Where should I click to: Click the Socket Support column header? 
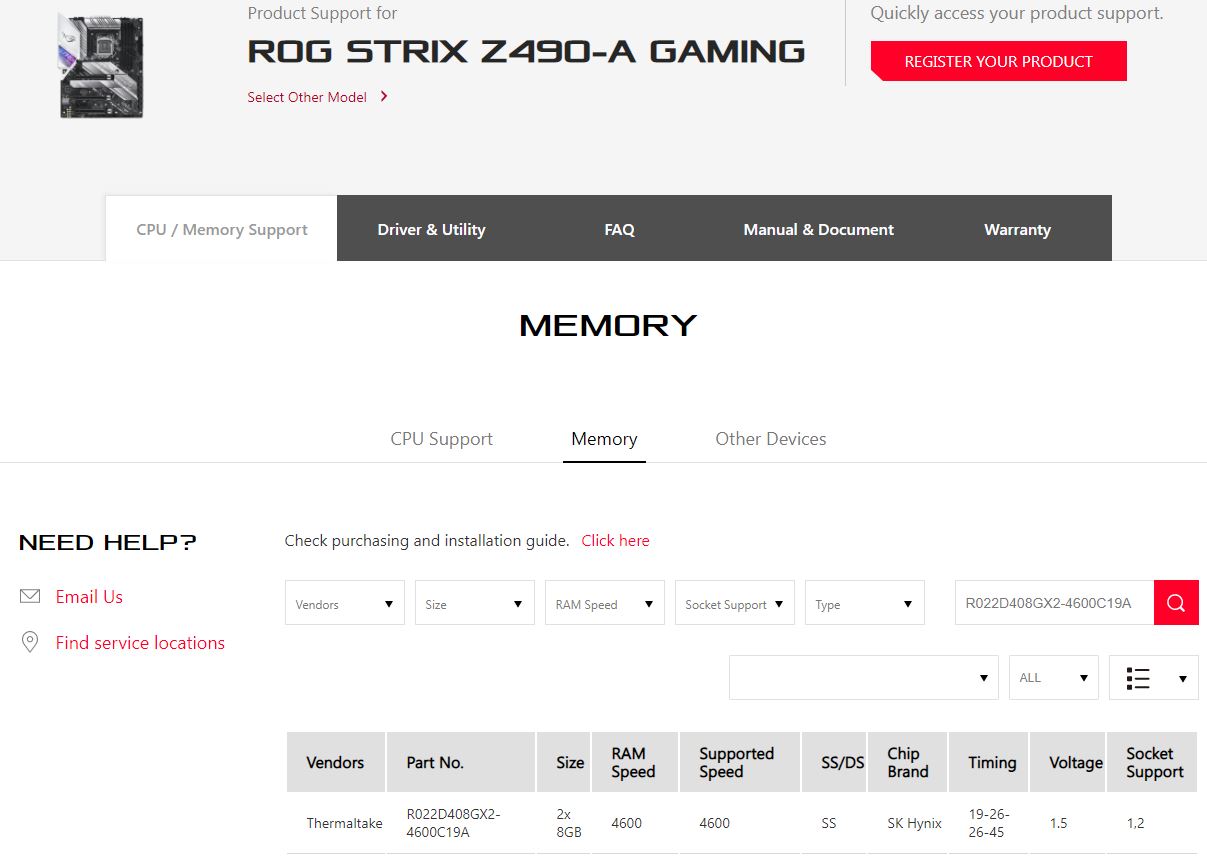1154,762
